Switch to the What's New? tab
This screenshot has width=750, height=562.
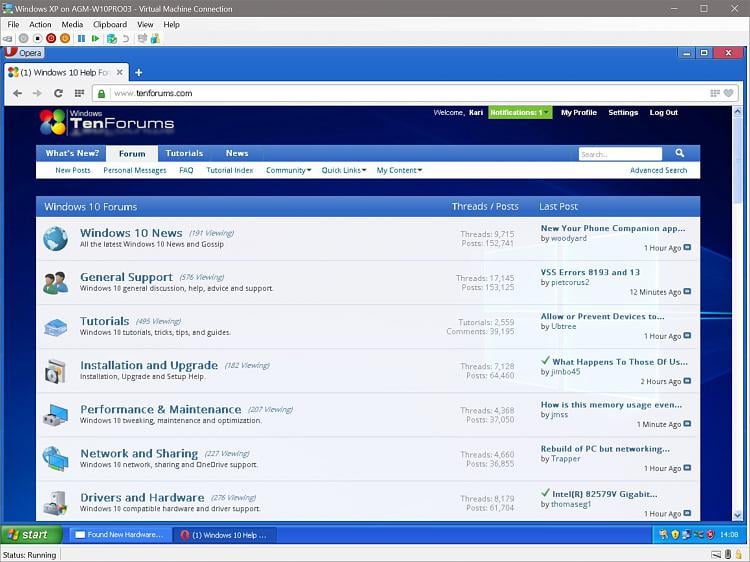coord(72,153)
